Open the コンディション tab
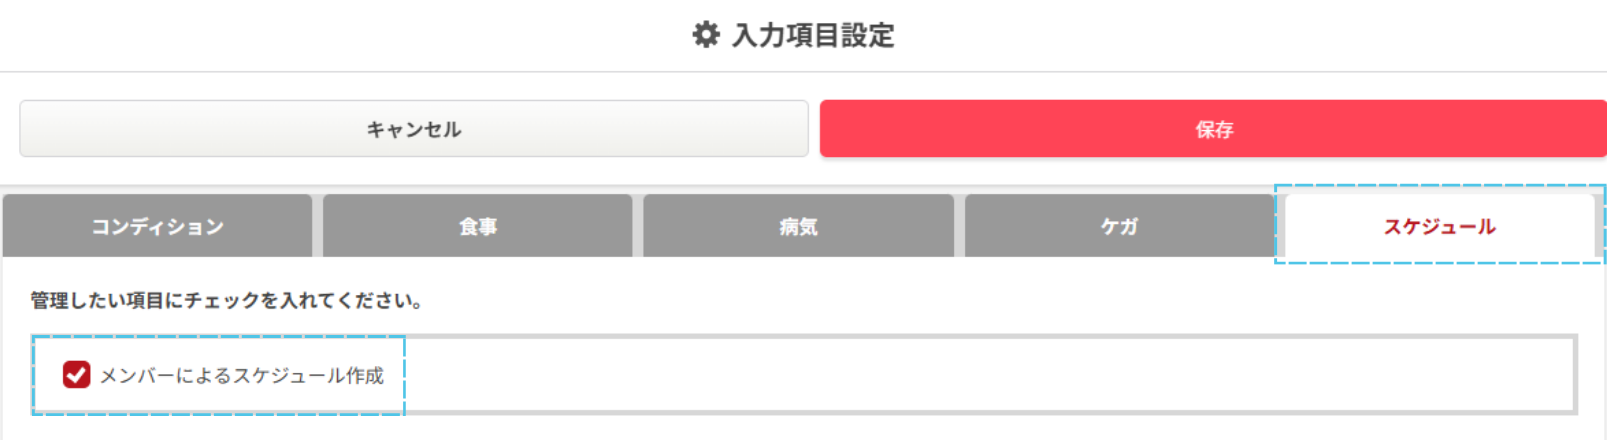 pyautogui.click(x=158, y=227)
